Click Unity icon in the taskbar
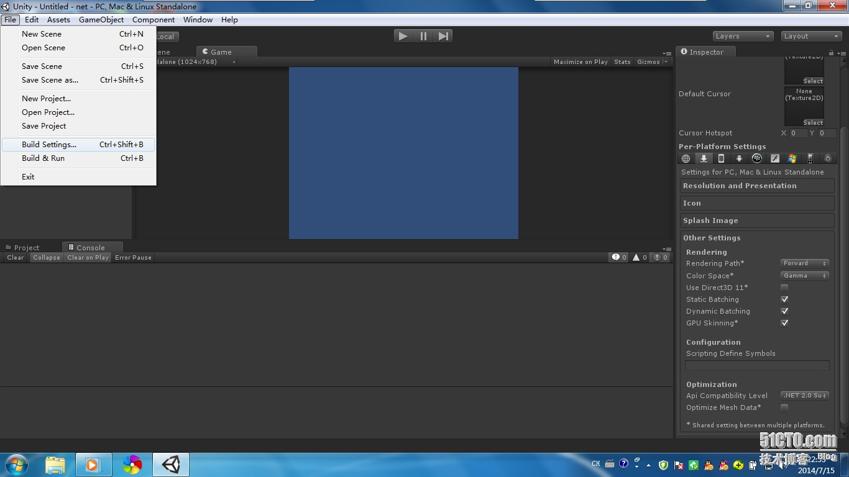Screen dimensions: 849x477 [x=171, y=465]
